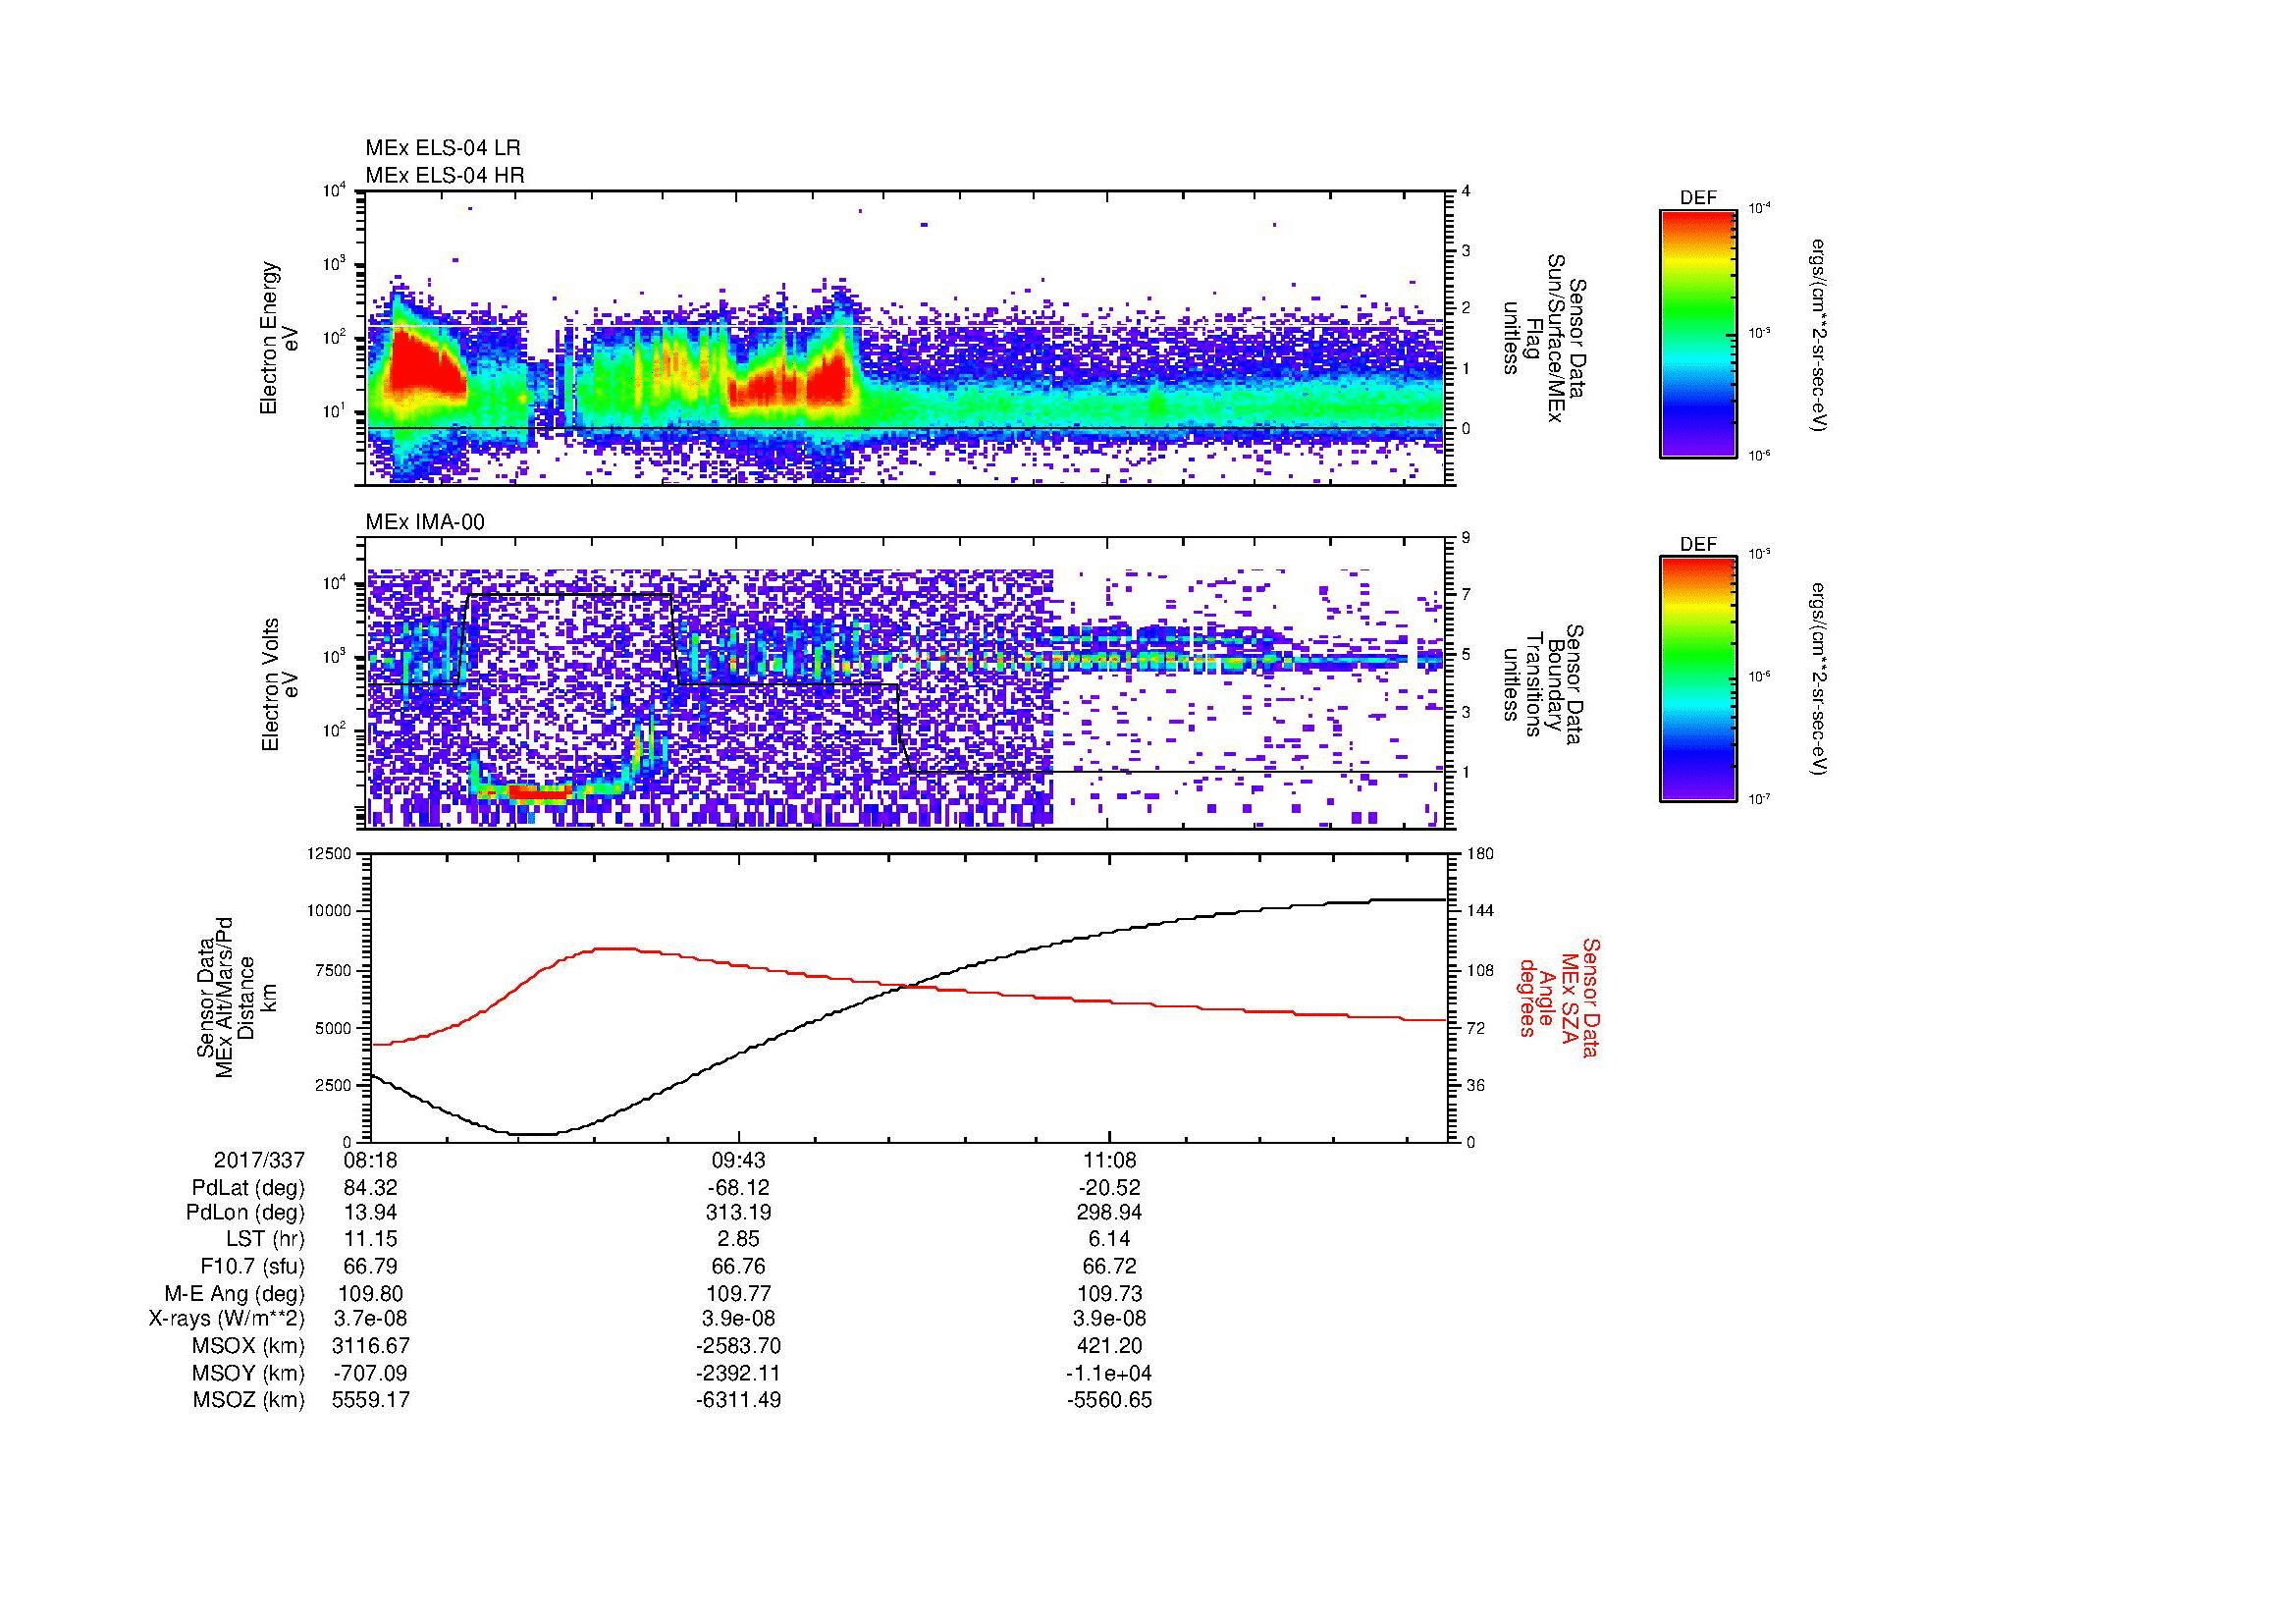Click the Boundary Transitions axis label
The height and width of the screenshot is (1623, 2296).
coord(1544,685)
